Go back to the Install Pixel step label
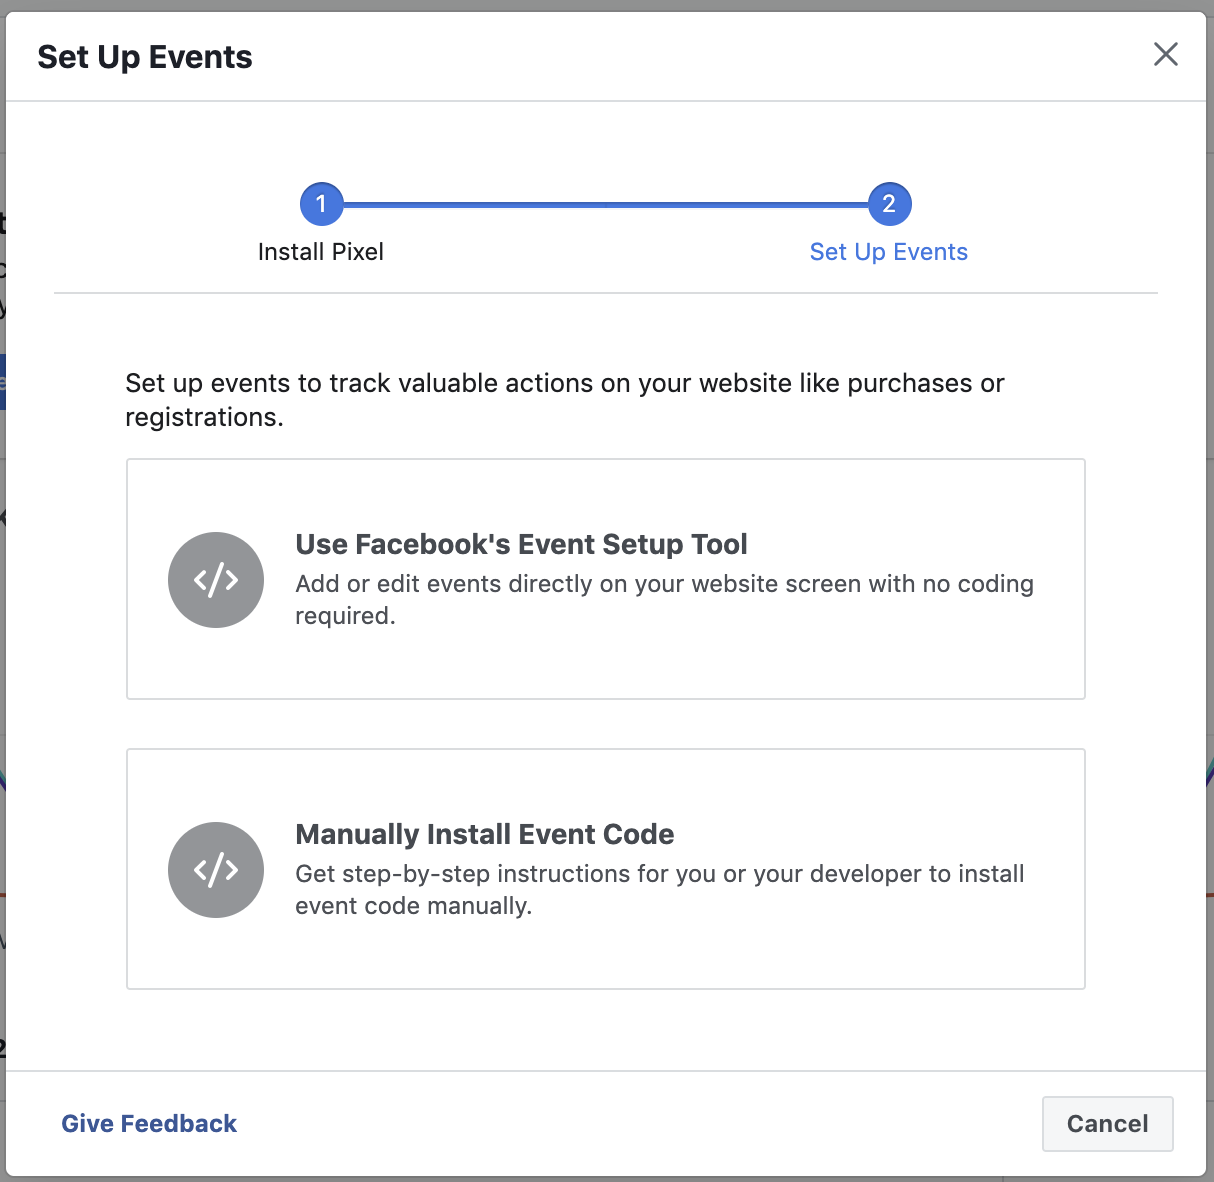The width and height of the screenshot is (1214, 1182). point(321,252)
